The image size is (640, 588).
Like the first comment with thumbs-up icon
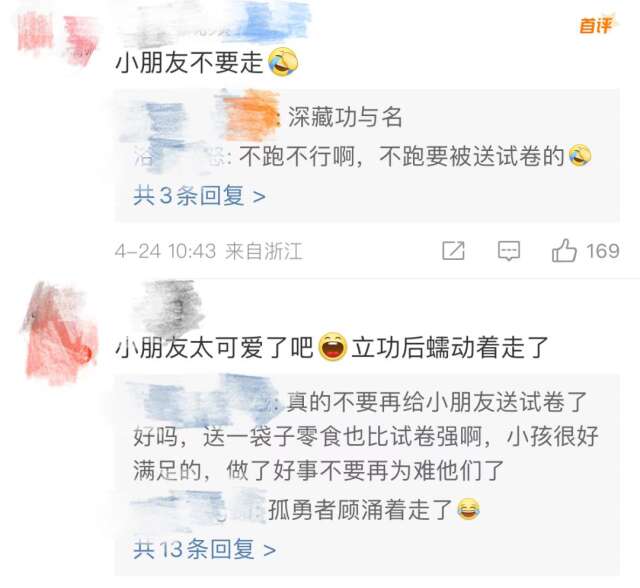(564, 250)
